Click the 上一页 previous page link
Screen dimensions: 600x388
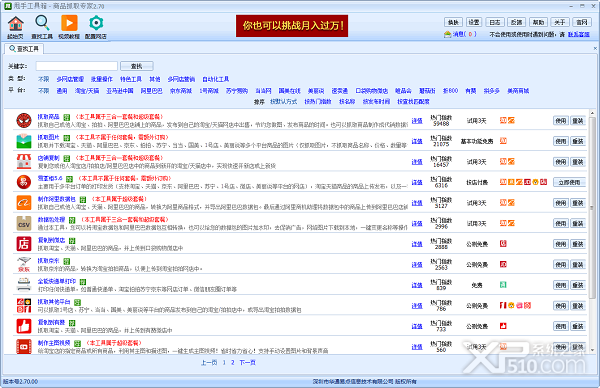click(x=209, y=362)
